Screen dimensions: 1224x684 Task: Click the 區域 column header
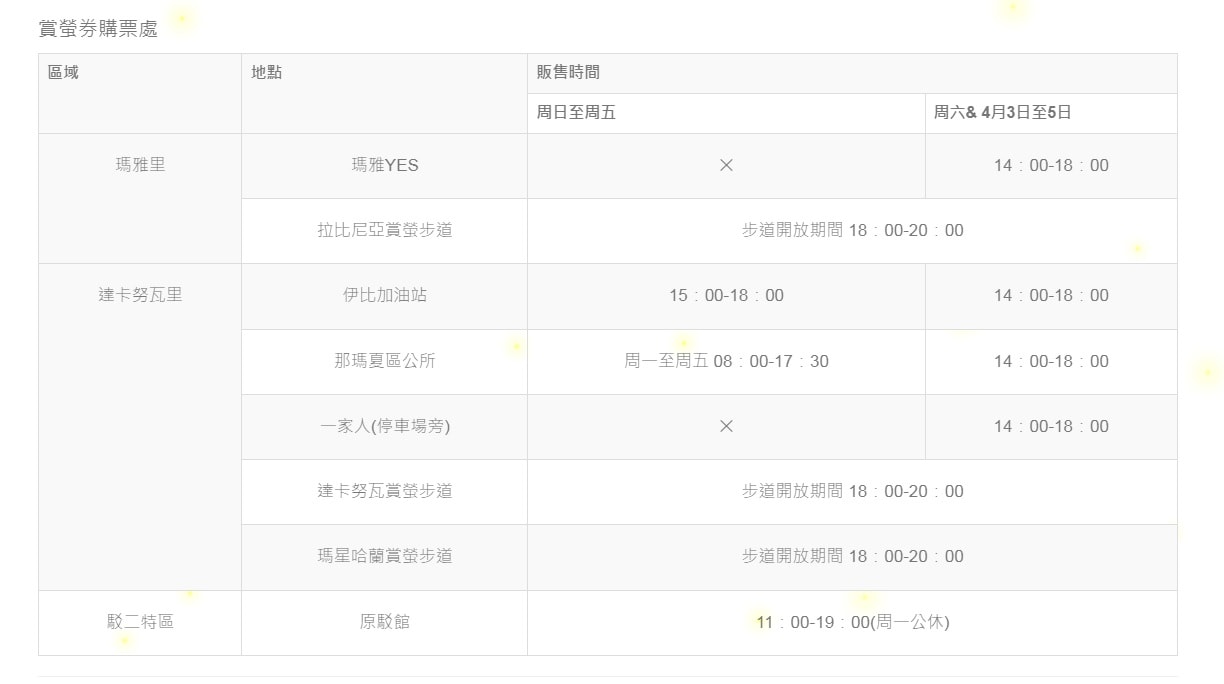pyautogui.click(x=63, y=72)
